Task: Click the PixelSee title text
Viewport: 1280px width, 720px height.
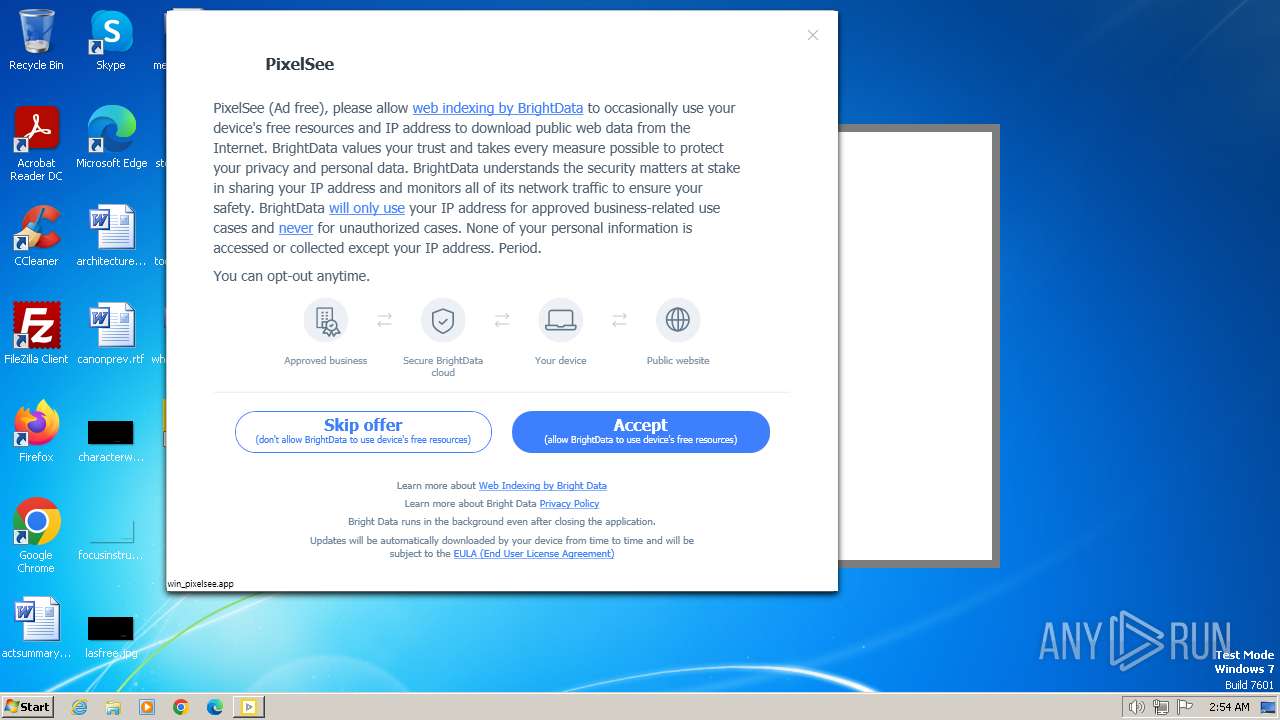Action: pyautogui.click(x=300, y=64)
